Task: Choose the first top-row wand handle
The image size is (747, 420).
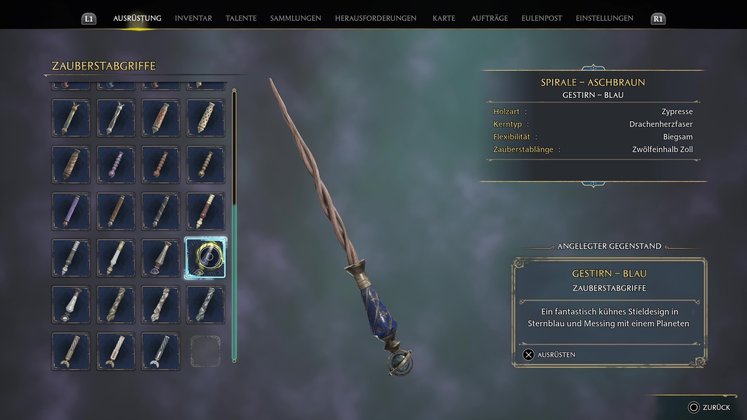Action: pyautogui.click(x=71, y=118)
